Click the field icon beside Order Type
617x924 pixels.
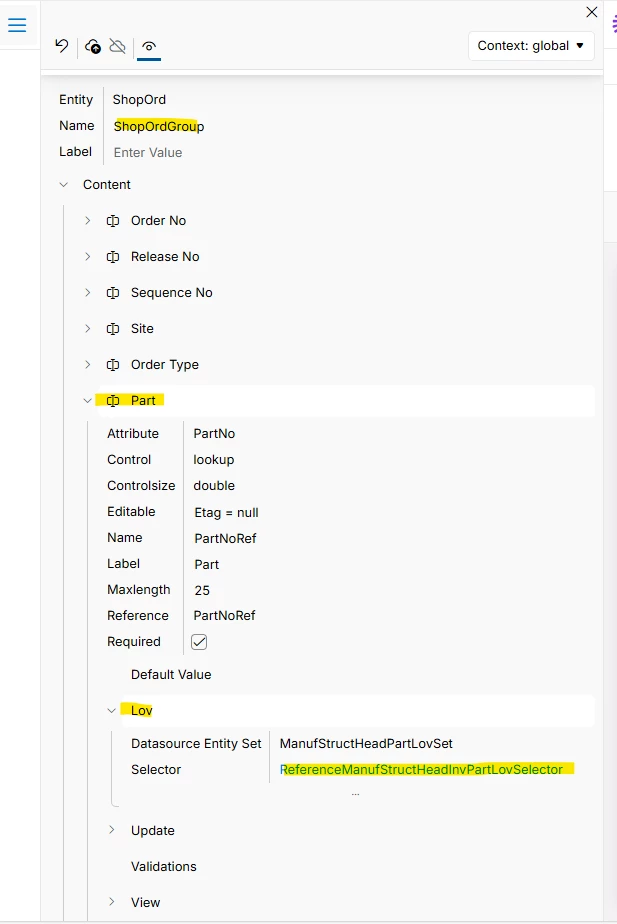(x=113, y=365)
